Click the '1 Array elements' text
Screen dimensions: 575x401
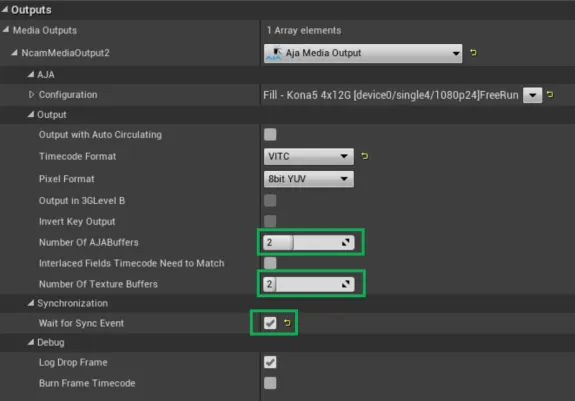pos(304,30)
